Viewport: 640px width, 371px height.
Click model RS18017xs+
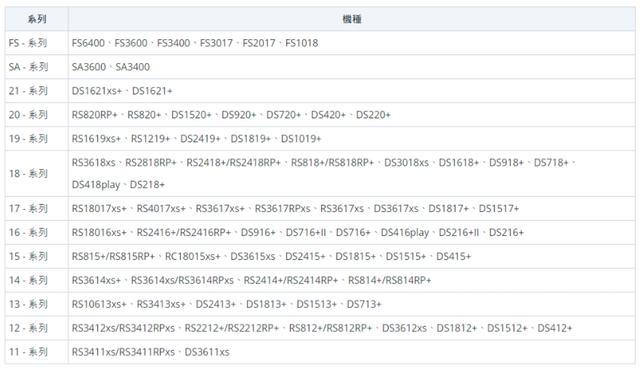[99, 209]
